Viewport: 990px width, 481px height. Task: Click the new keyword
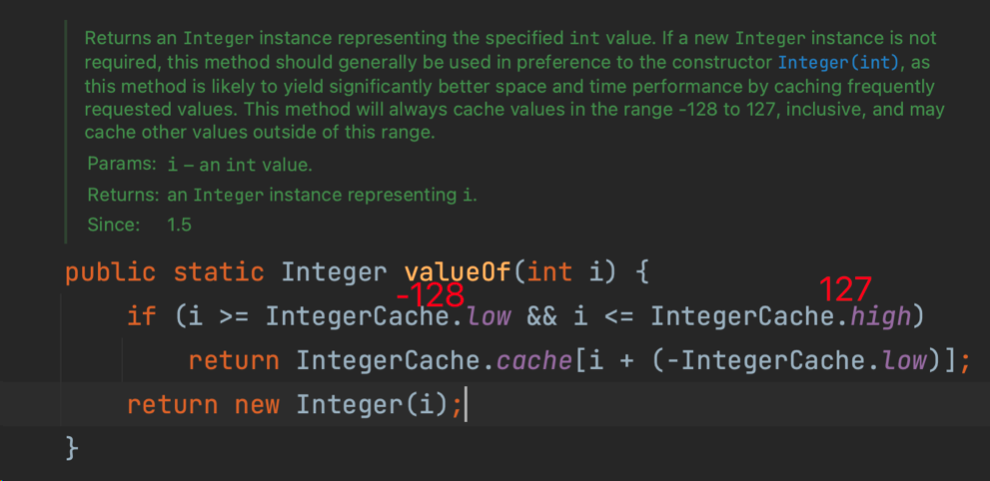(x=256, y=405)
